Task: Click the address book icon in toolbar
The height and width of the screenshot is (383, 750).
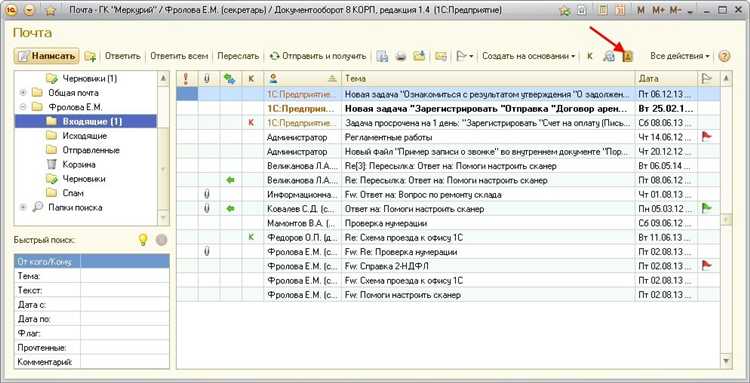Action: [x=627, y=56]
